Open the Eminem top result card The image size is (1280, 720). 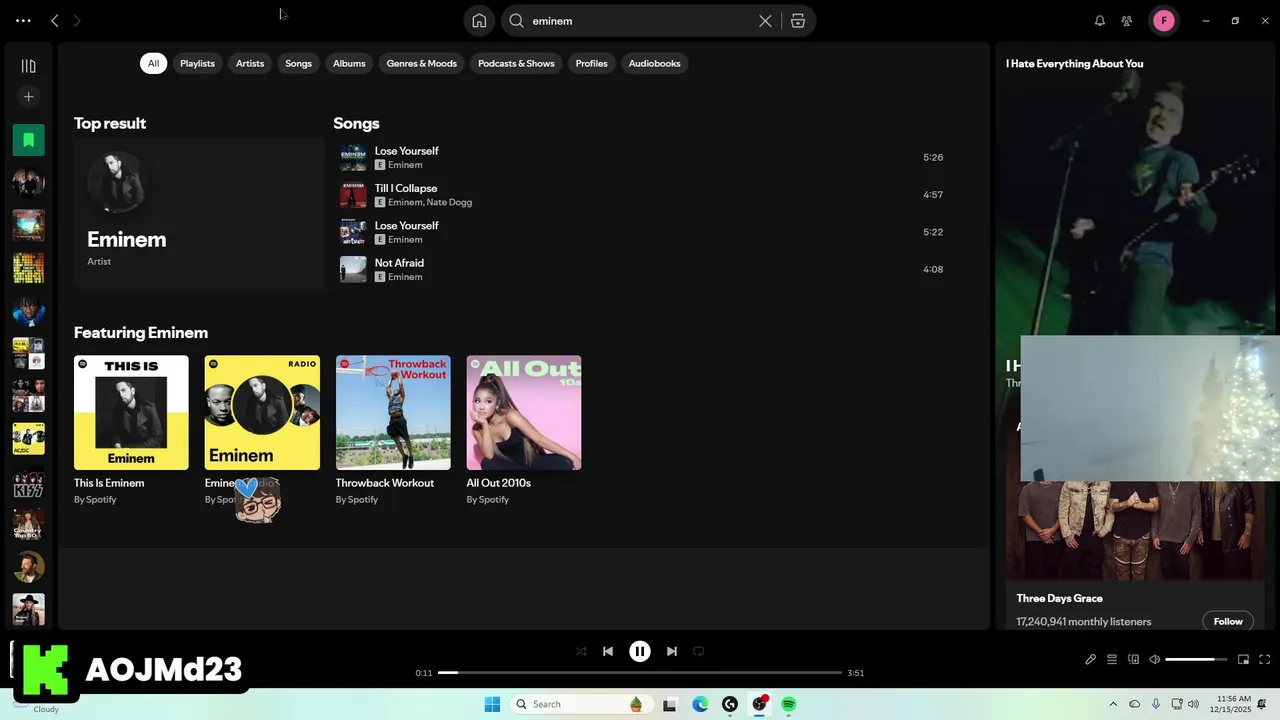click(199, 213)
